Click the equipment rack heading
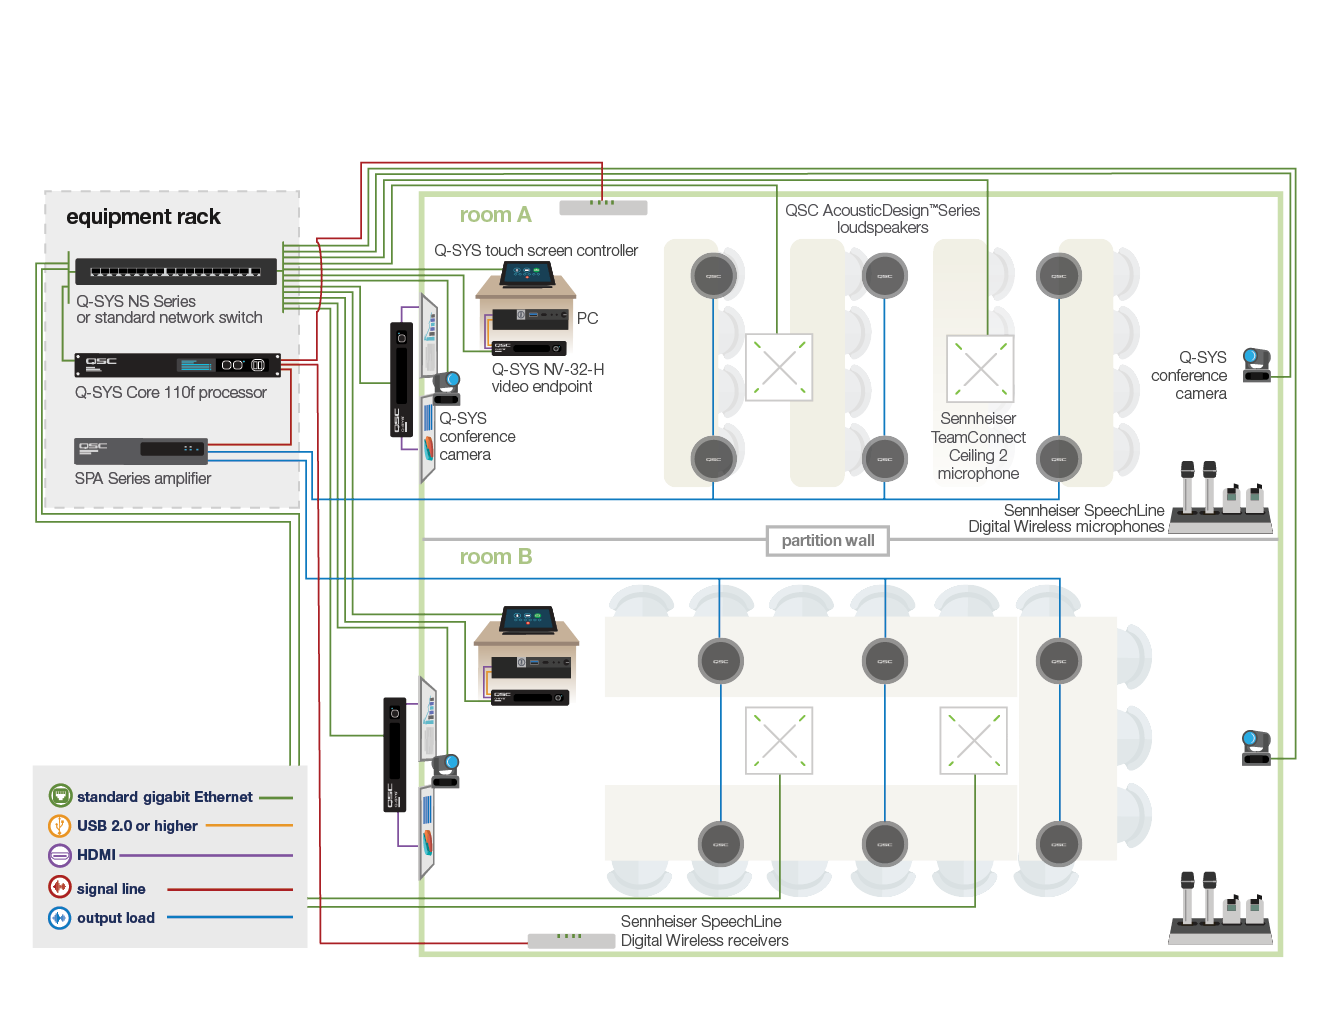The image size is (1320, 1020). coord(143,217)
